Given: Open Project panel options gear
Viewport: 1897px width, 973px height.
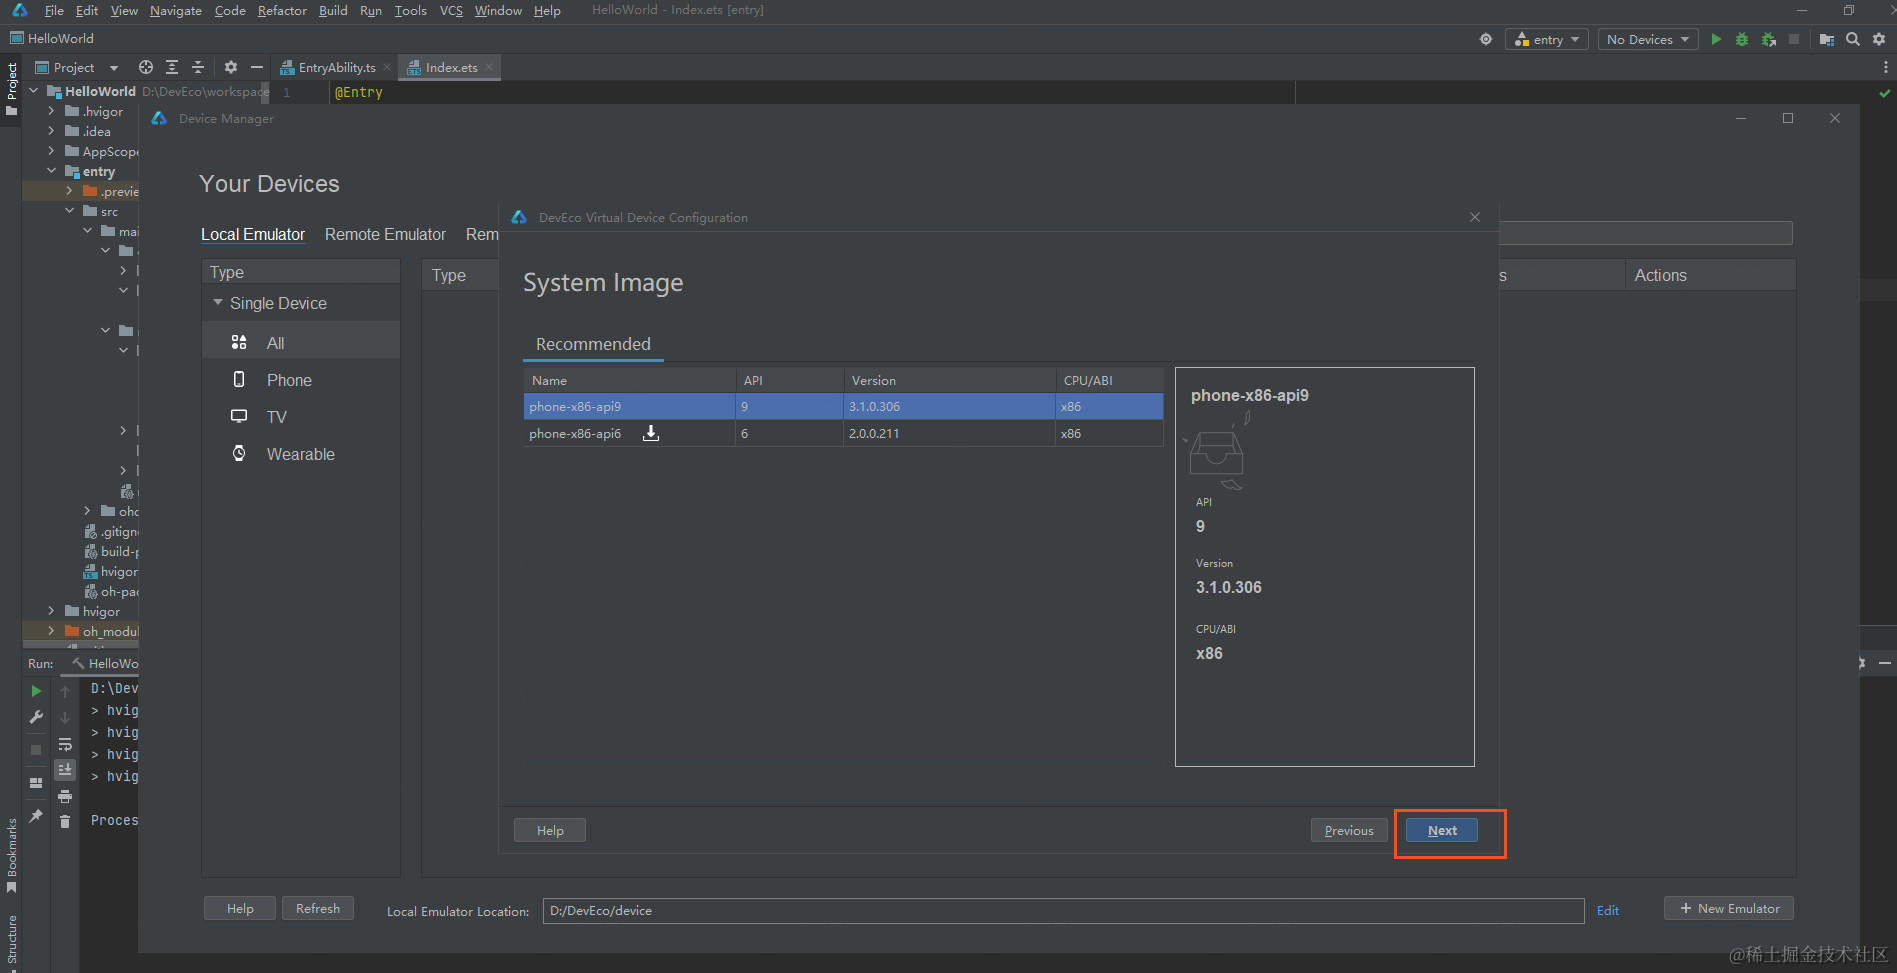Looking at the screenshot, I should tap(231, 67).
